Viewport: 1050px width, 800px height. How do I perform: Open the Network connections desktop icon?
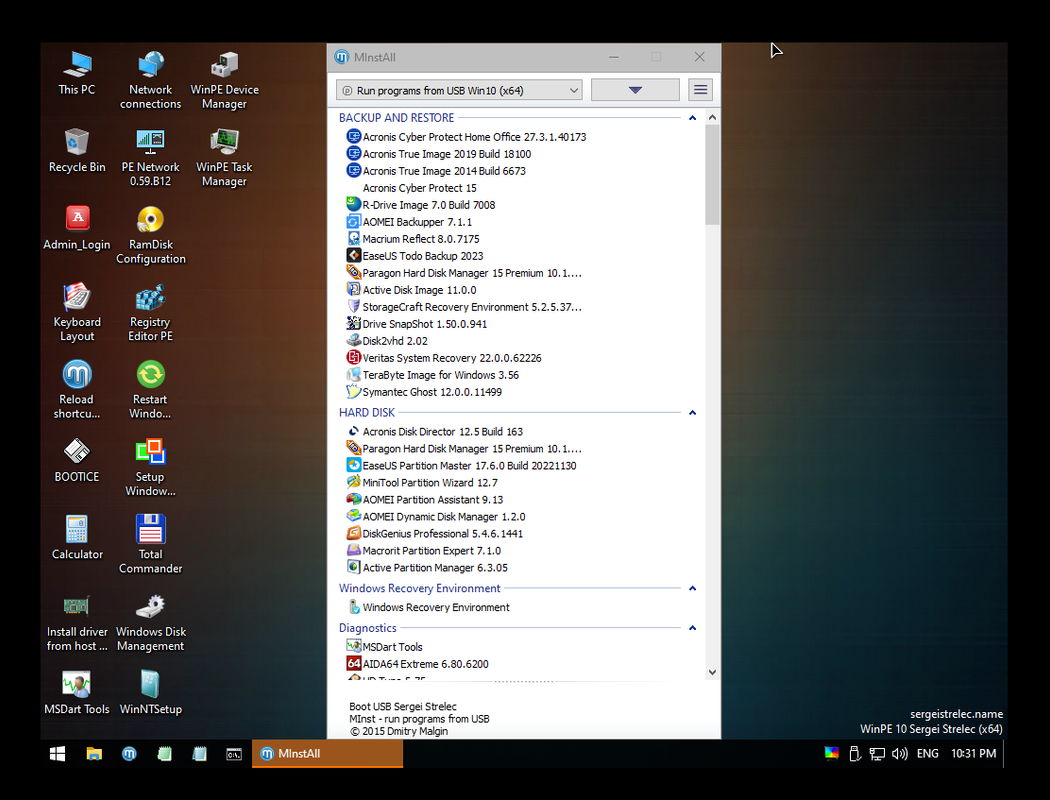tap(151, 80)
